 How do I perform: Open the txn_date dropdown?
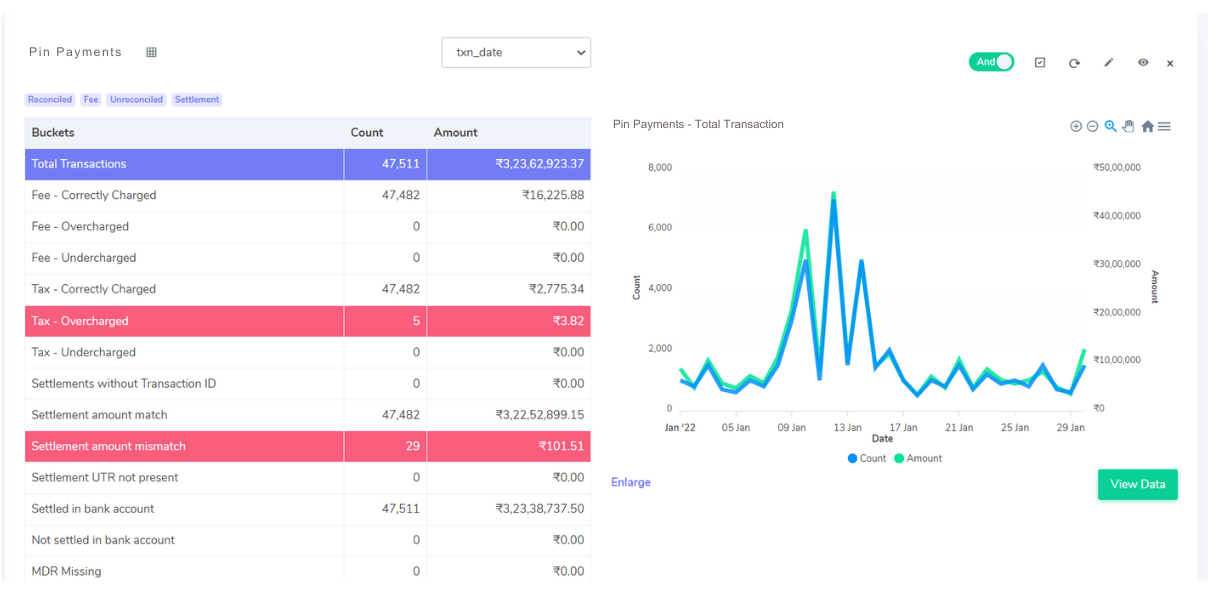516,52
